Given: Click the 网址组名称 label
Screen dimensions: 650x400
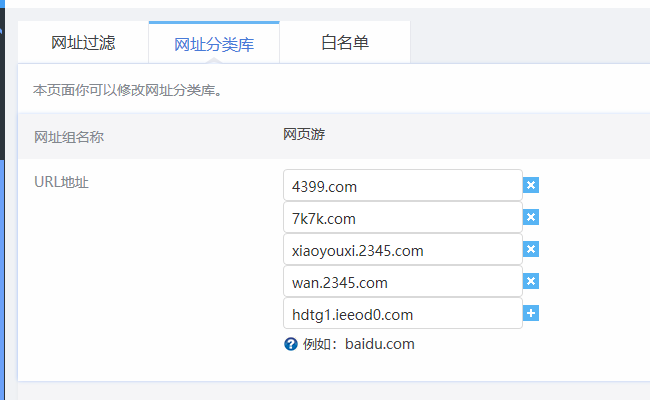Looking at the screenshot, I should tap(69, 137).
